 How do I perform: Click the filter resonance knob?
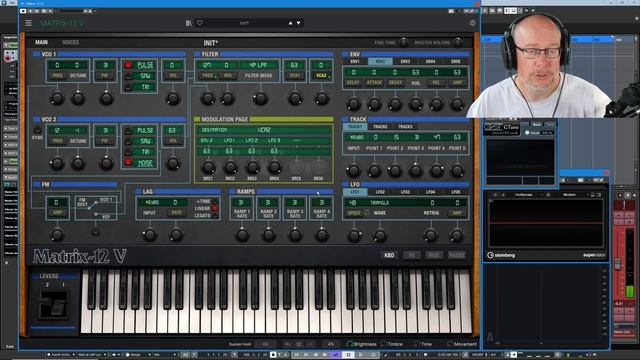click(227, 98)
